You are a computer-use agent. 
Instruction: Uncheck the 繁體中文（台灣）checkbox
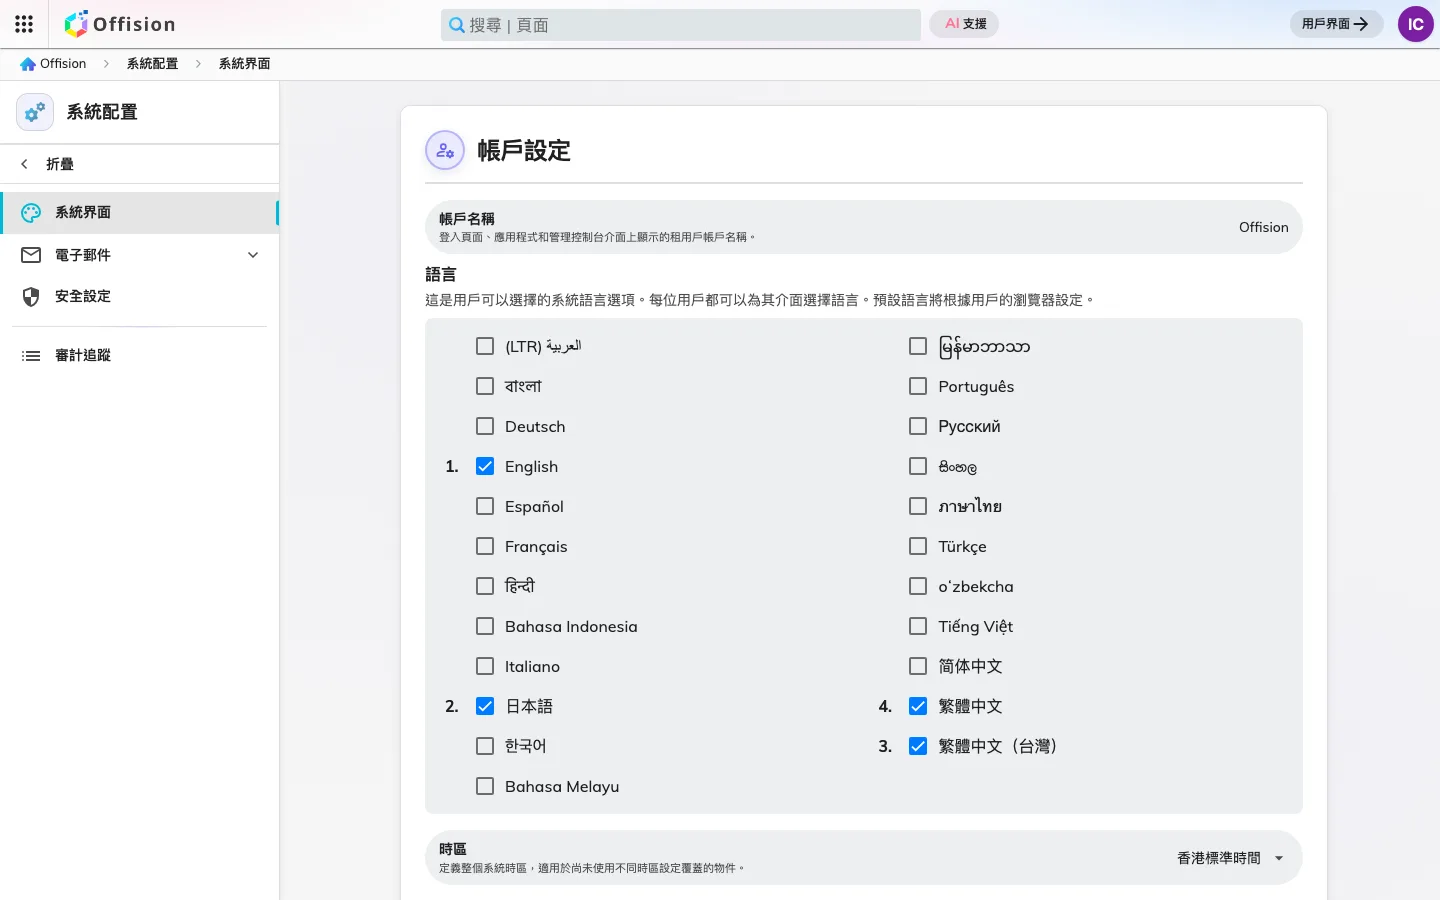pyautogui.click(x=918, y=746)
